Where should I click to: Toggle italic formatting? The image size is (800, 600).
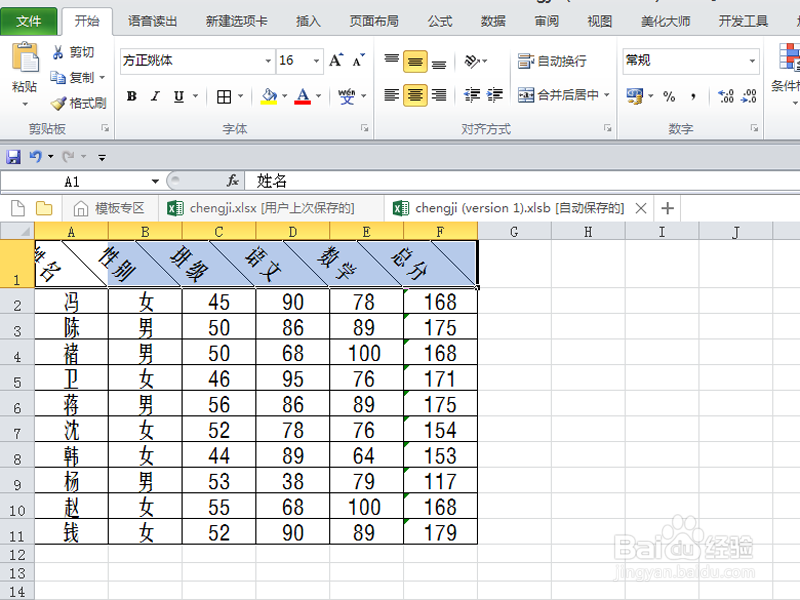coord(155,96)
